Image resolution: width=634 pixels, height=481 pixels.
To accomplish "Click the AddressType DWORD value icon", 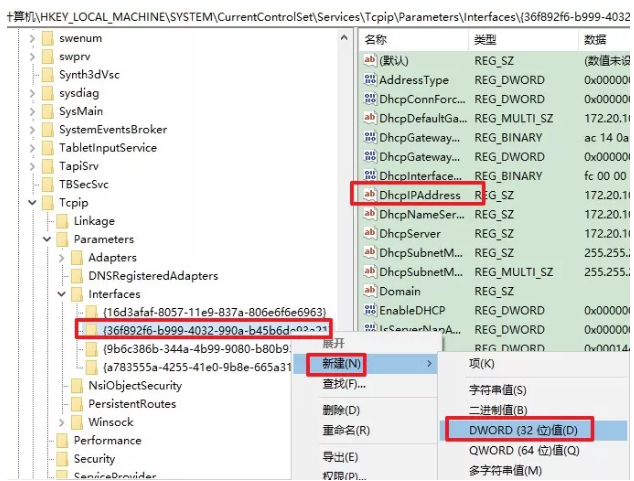I will [x=369, y=80].
